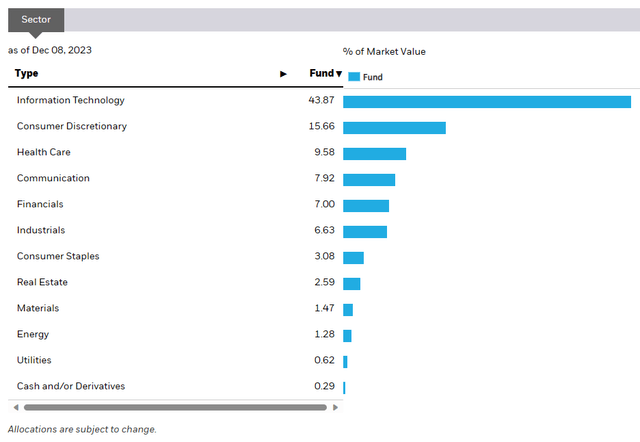Click the 7.00 fund value

324,204
